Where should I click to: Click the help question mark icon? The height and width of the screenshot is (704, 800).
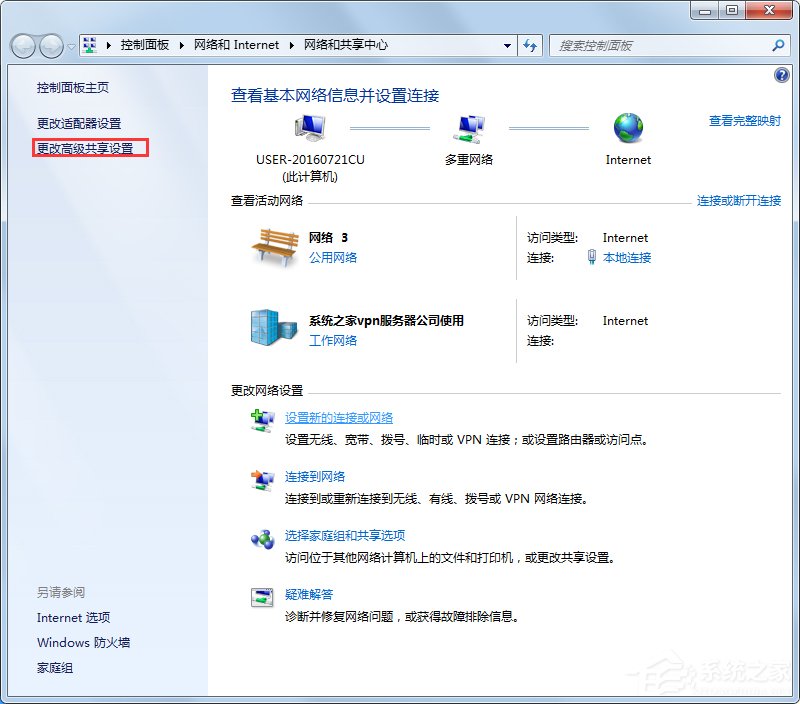(x=781, y=75)
